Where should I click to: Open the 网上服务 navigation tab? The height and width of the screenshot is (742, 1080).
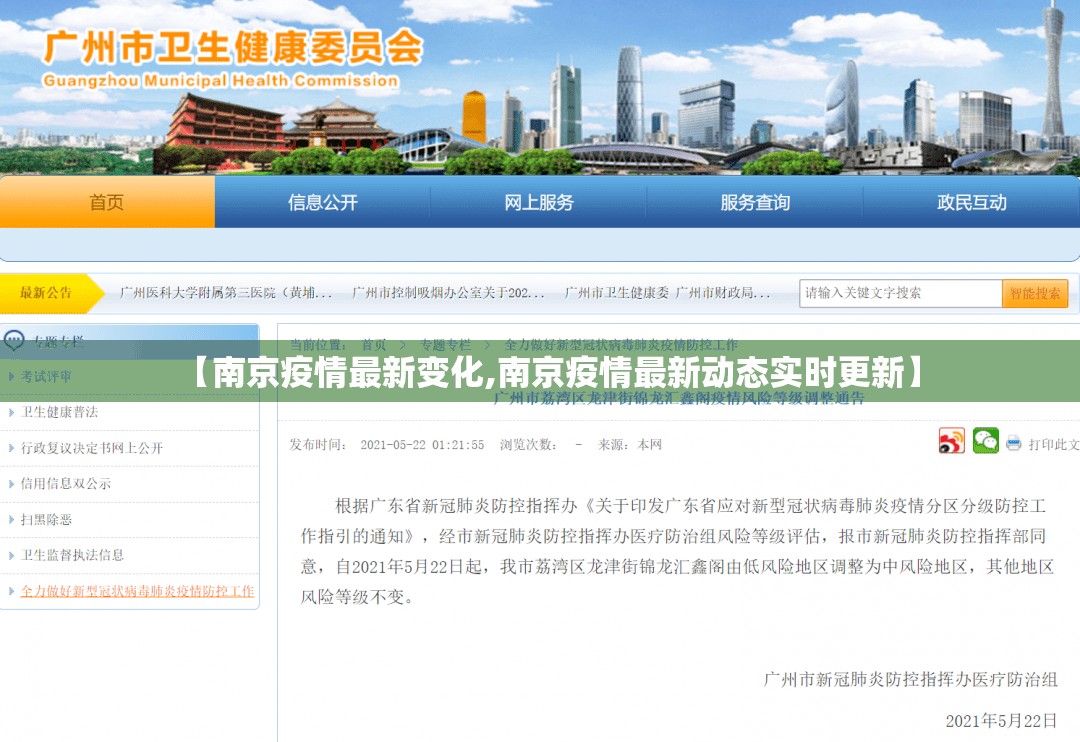coord(538,203)
